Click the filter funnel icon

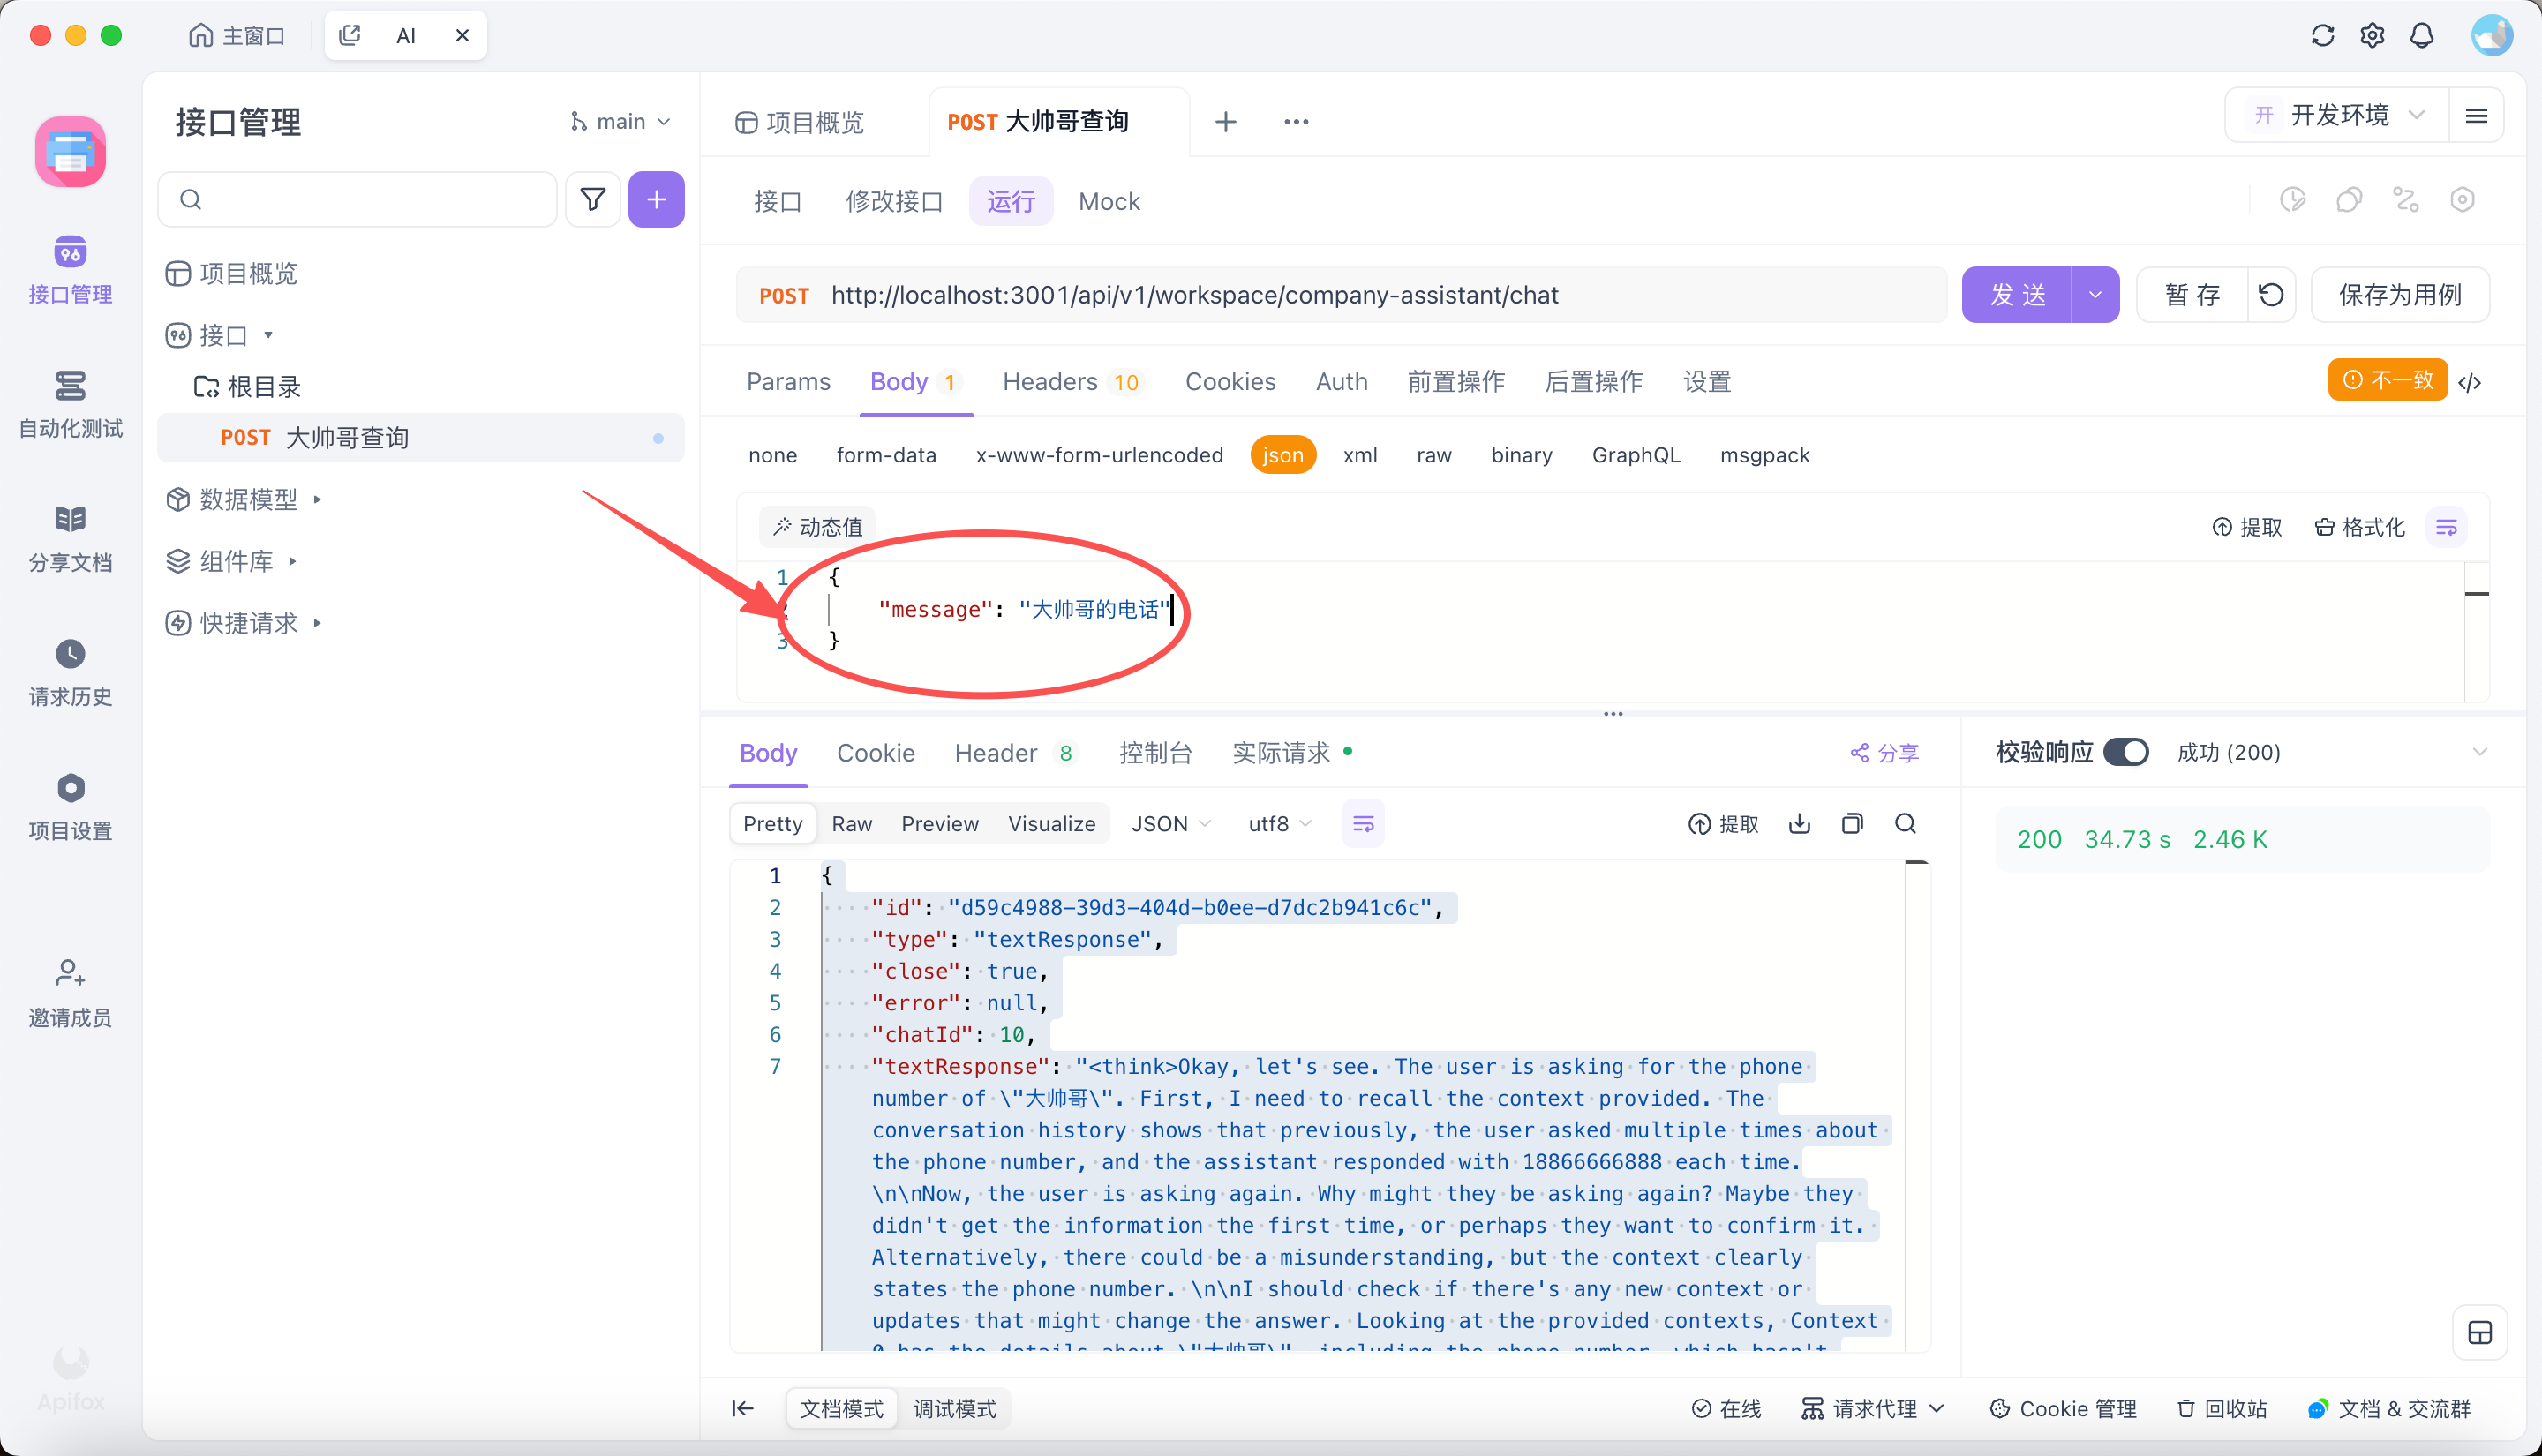click(x=593, y=200)
